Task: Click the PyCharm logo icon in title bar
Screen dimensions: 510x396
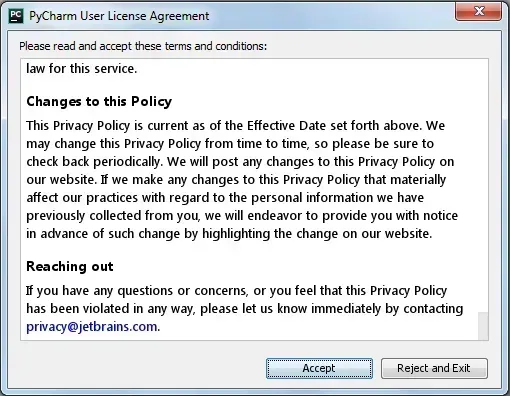Action: (x=16, y=16)
